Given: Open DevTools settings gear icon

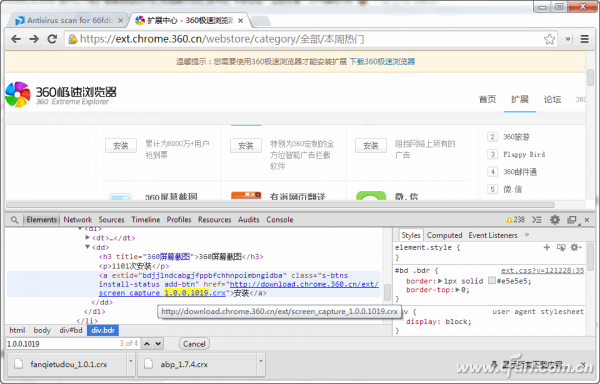Looking at the screenshot, I should (x=555, y=220).
